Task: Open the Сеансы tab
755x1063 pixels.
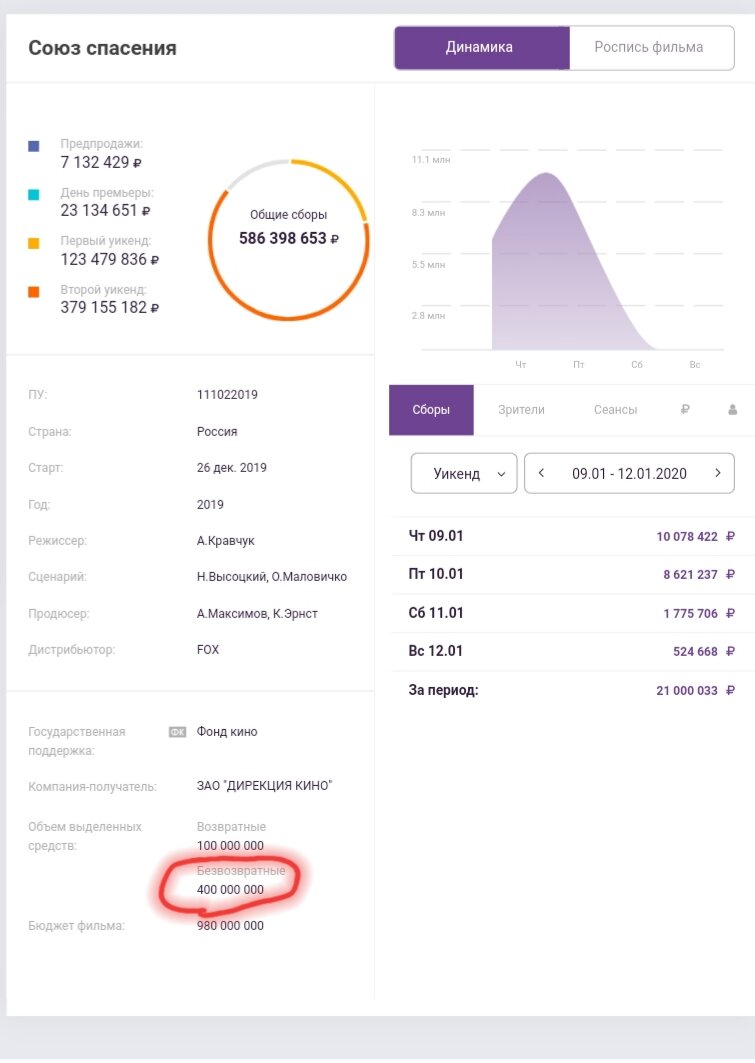Action: pos(615,409)
